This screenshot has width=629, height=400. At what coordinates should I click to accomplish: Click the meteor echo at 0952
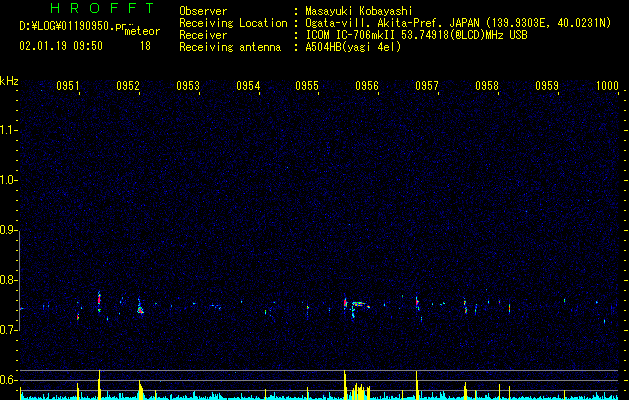tap(140, 307)
